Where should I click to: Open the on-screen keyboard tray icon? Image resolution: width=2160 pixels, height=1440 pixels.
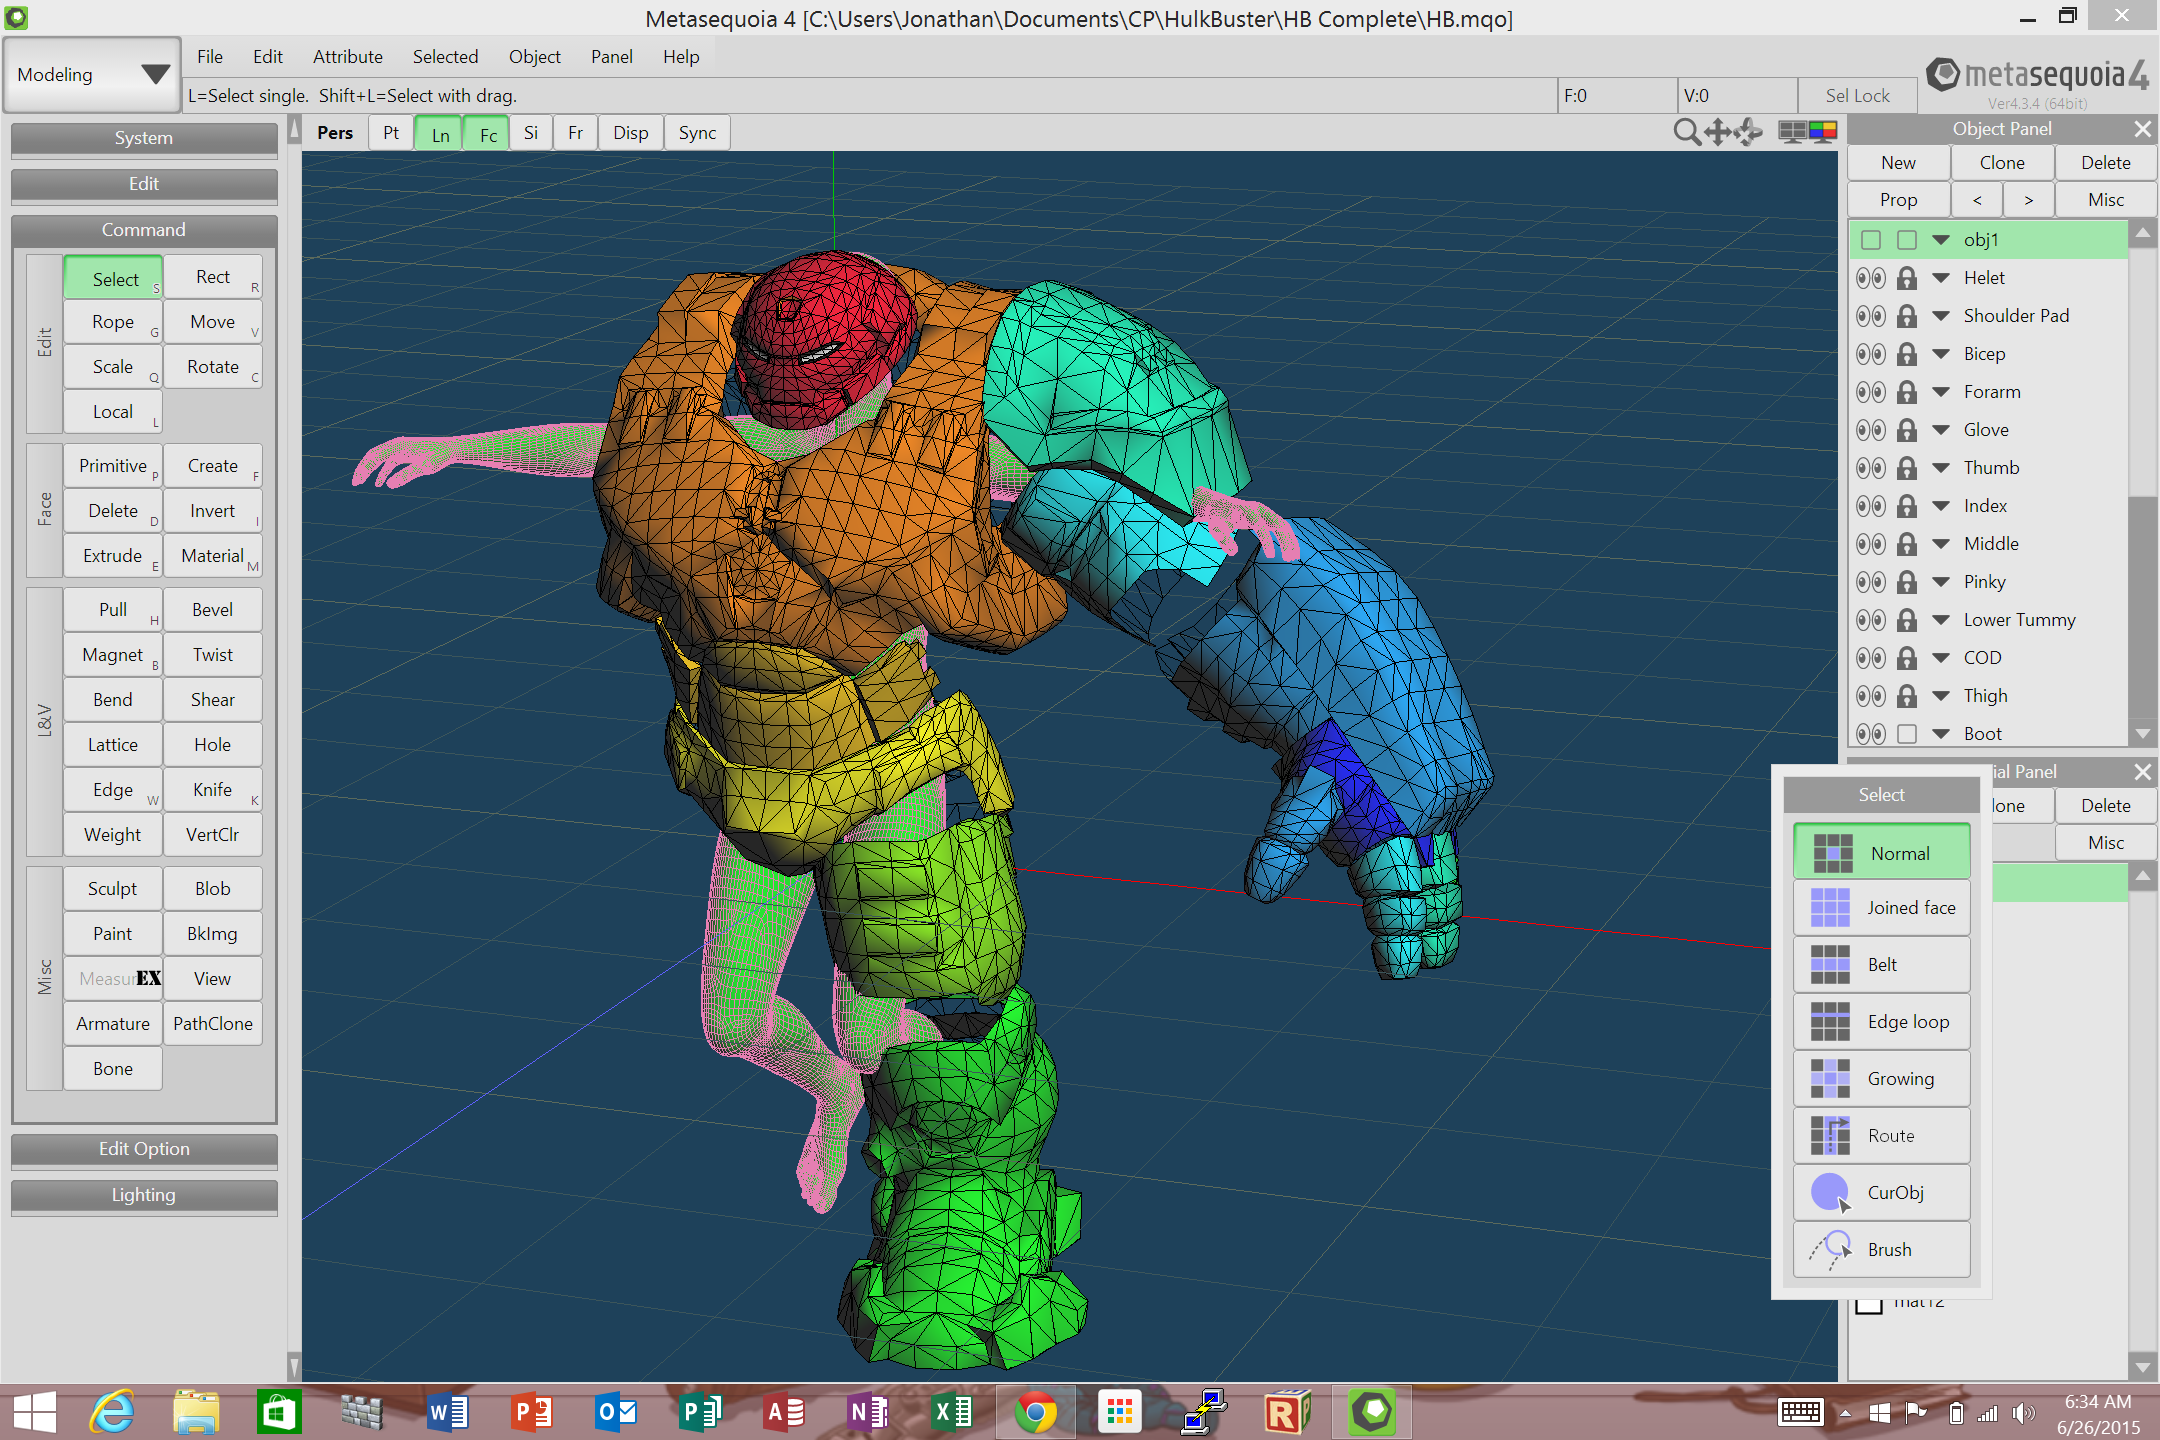tap(1801, 1412)
